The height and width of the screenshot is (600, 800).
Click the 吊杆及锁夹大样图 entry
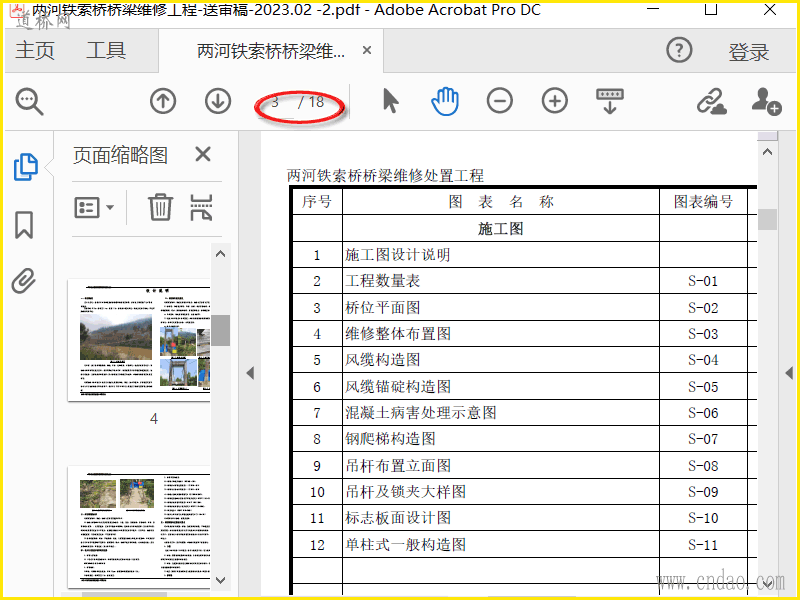pyautogui.click(x=406, y=492)
